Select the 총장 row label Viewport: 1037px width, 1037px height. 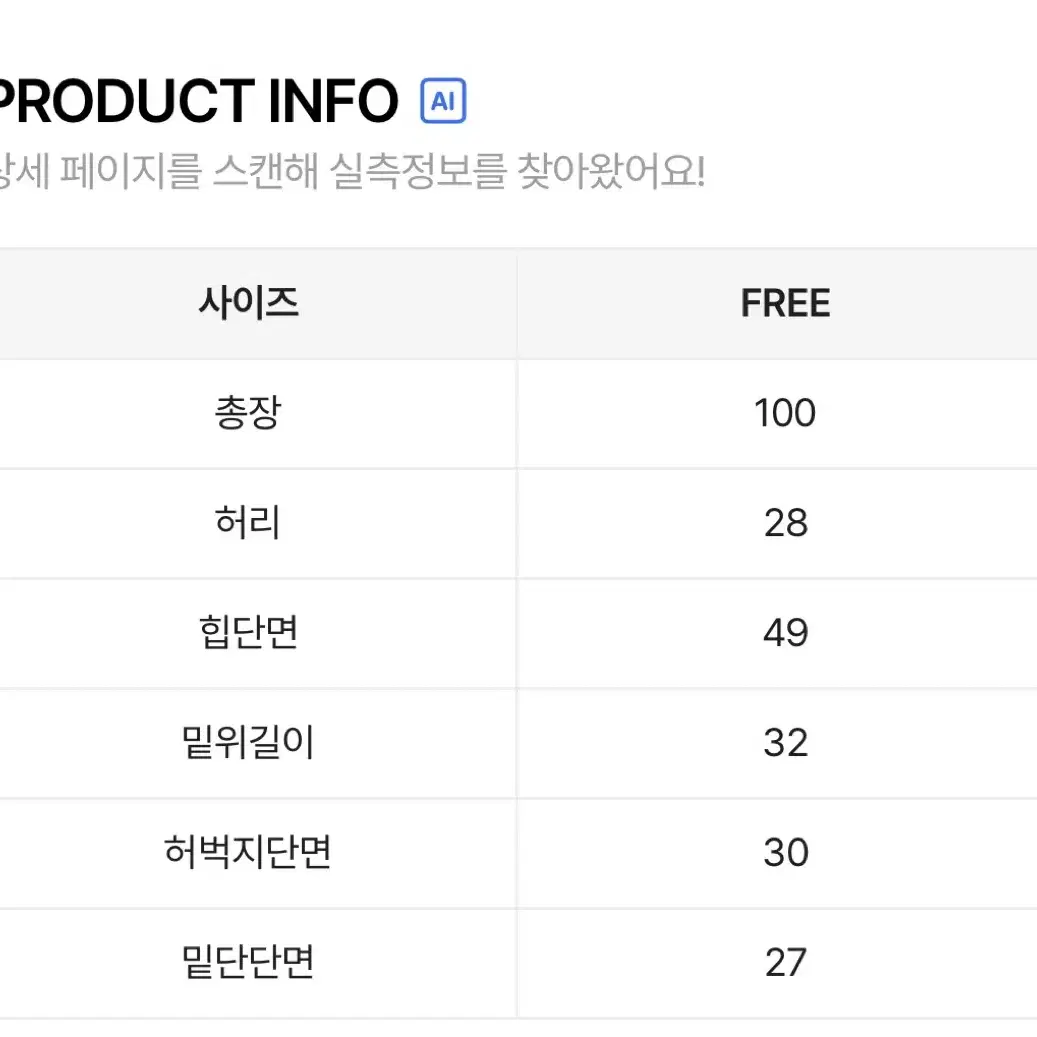click(249, 413)
